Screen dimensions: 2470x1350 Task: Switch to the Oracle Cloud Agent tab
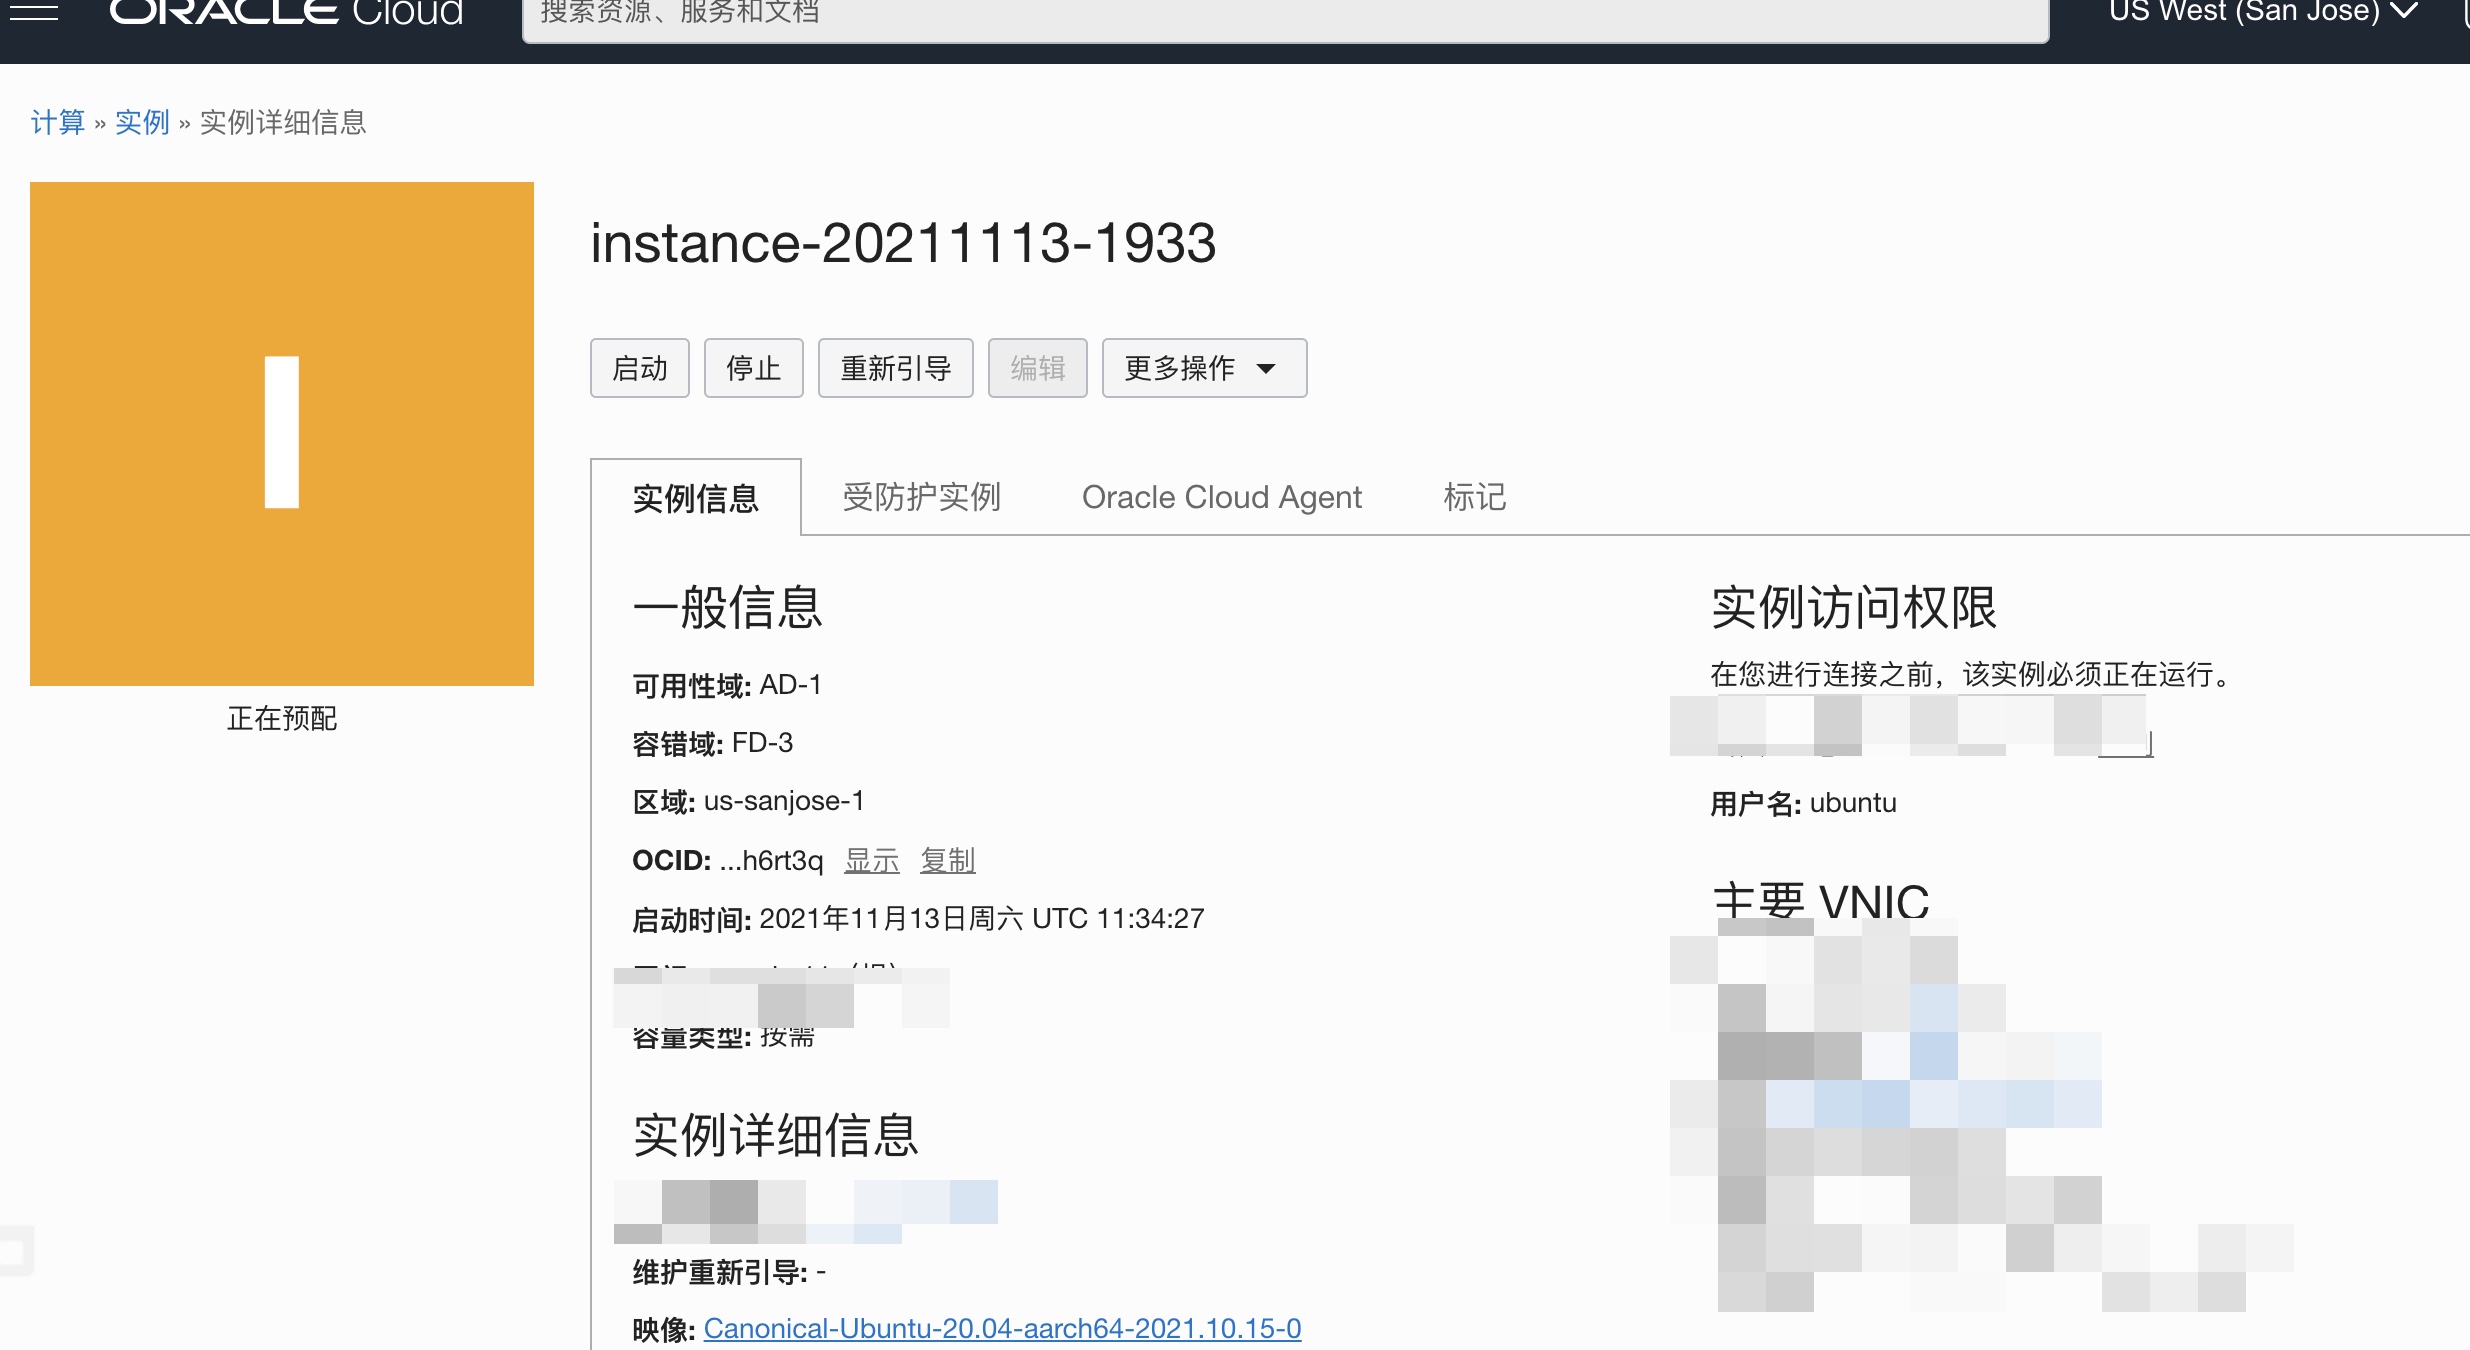(x=1221, y=497)
